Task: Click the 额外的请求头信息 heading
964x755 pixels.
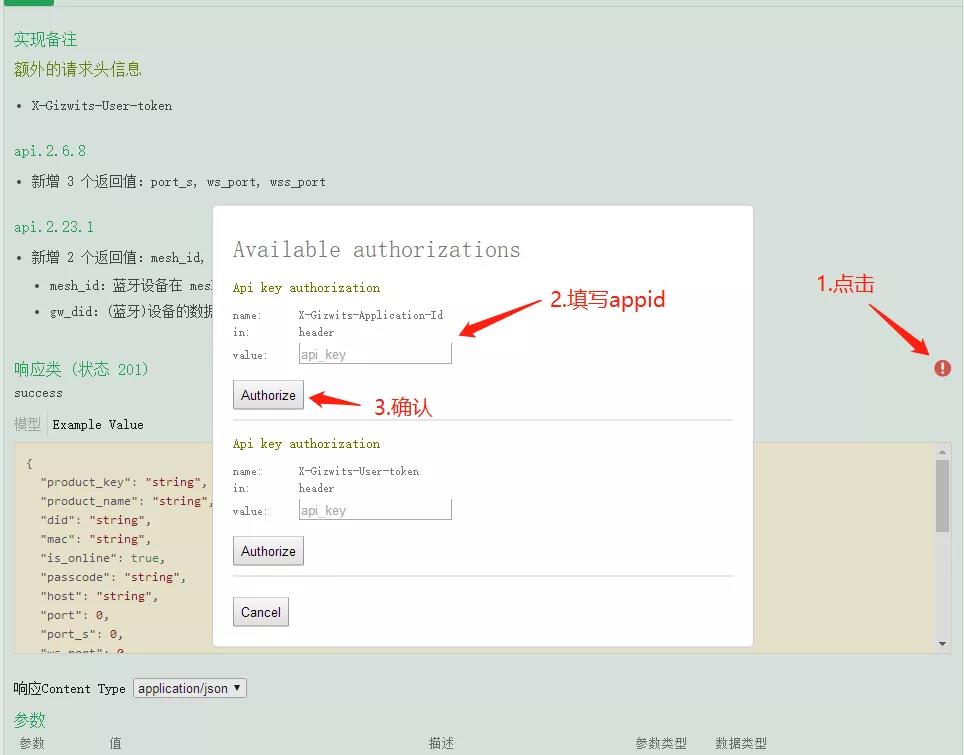Action: (77, 69)
